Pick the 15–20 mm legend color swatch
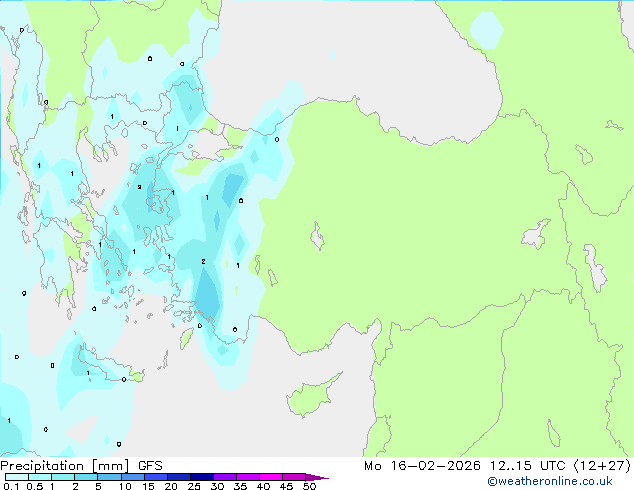The width and height of the screenshot is (634, 490). pos(155,477)
